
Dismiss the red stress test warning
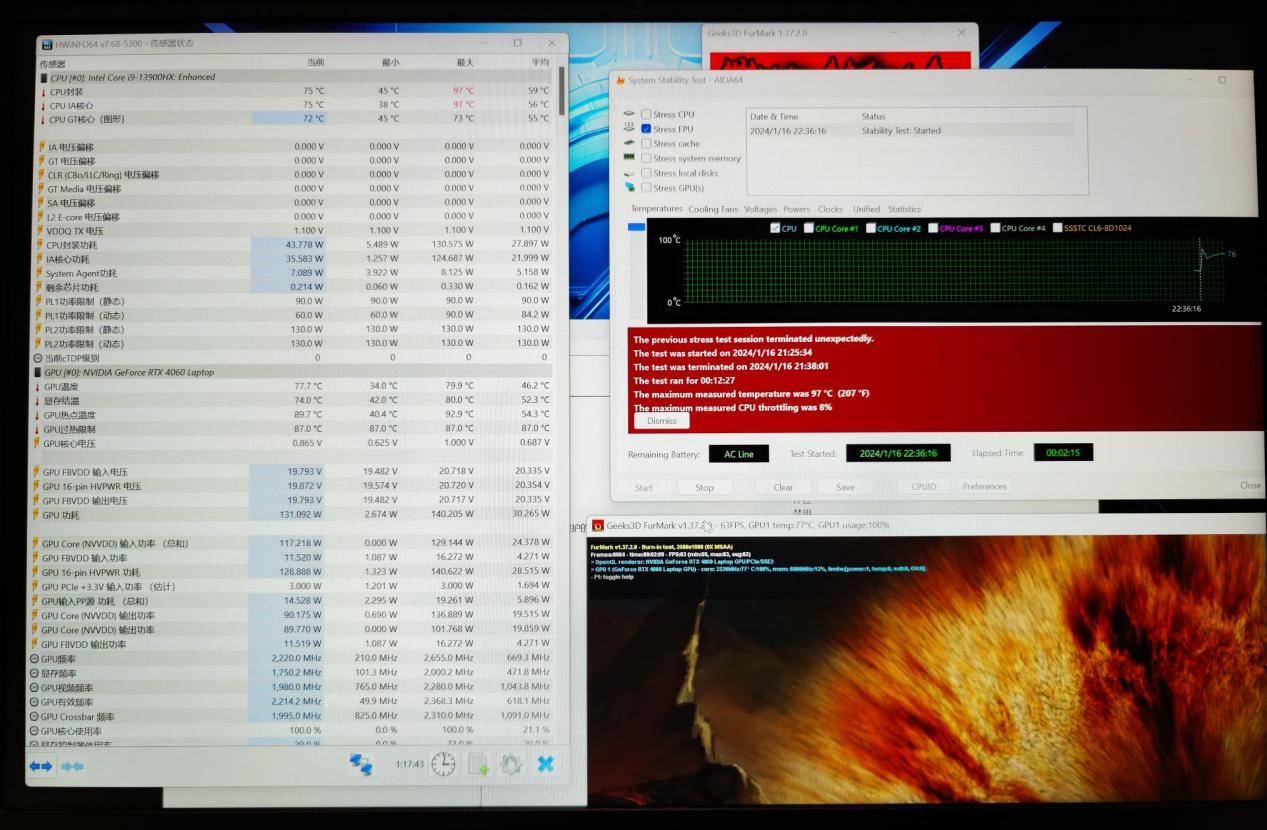point(661,421)
